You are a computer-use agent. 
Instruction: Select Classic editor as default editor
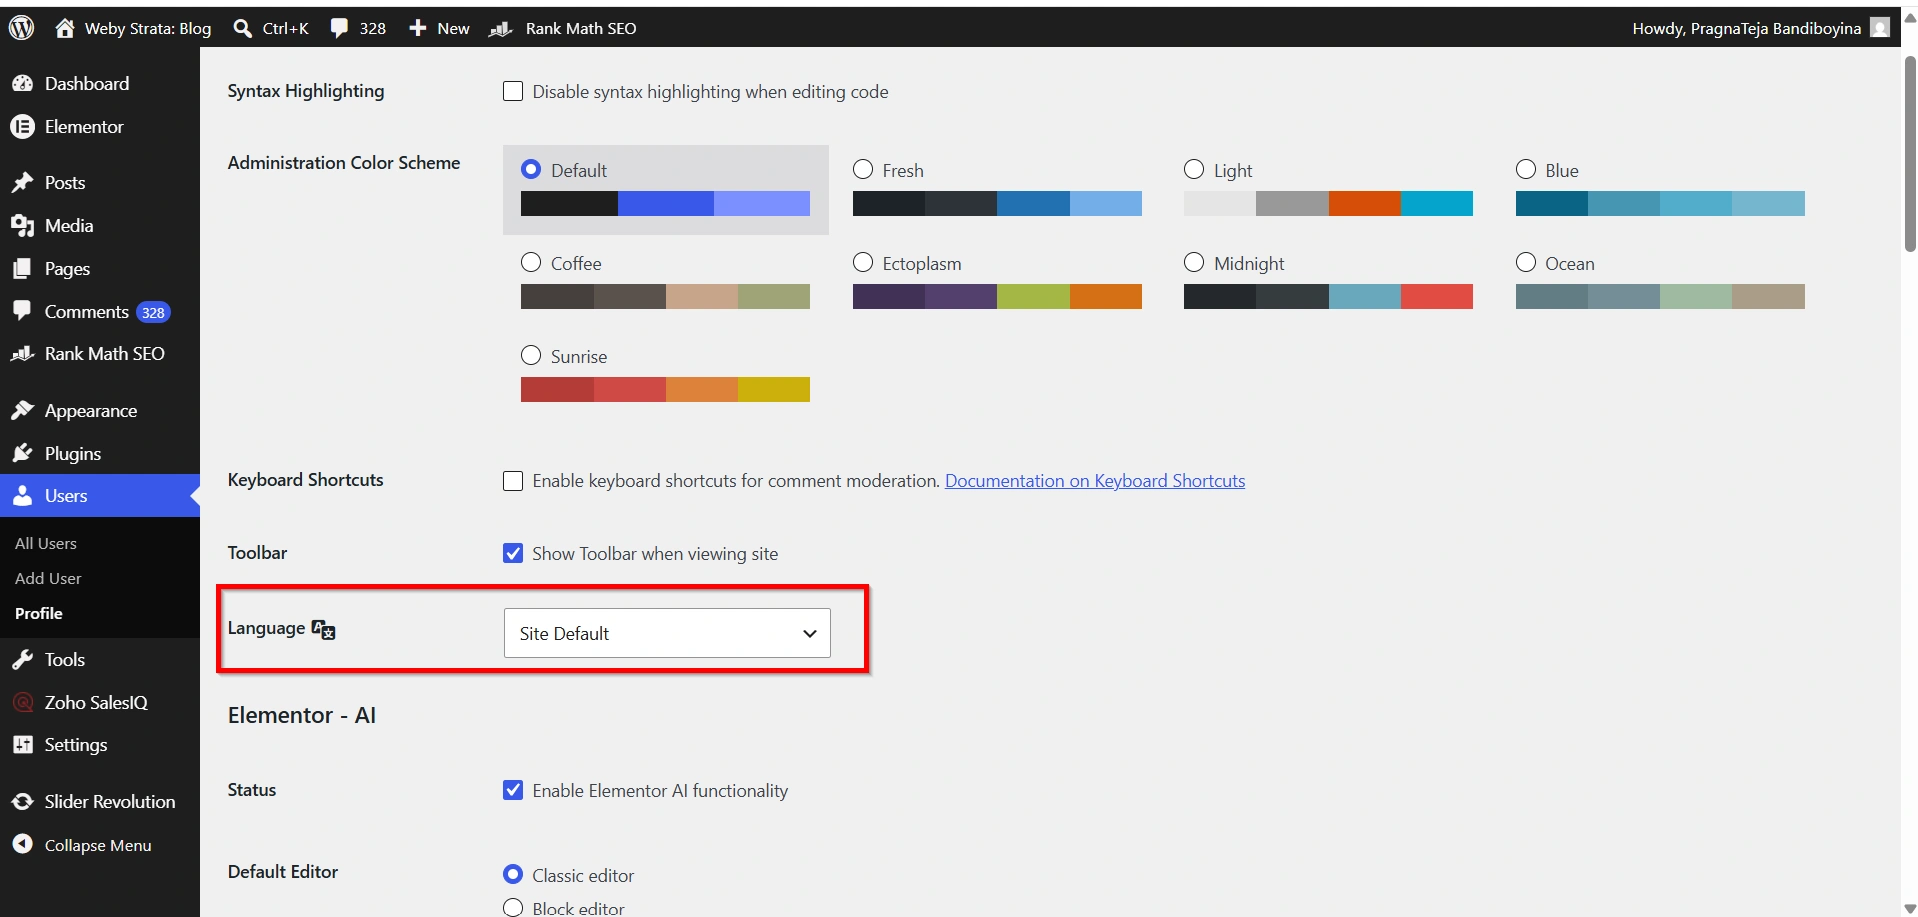[513, 875]
